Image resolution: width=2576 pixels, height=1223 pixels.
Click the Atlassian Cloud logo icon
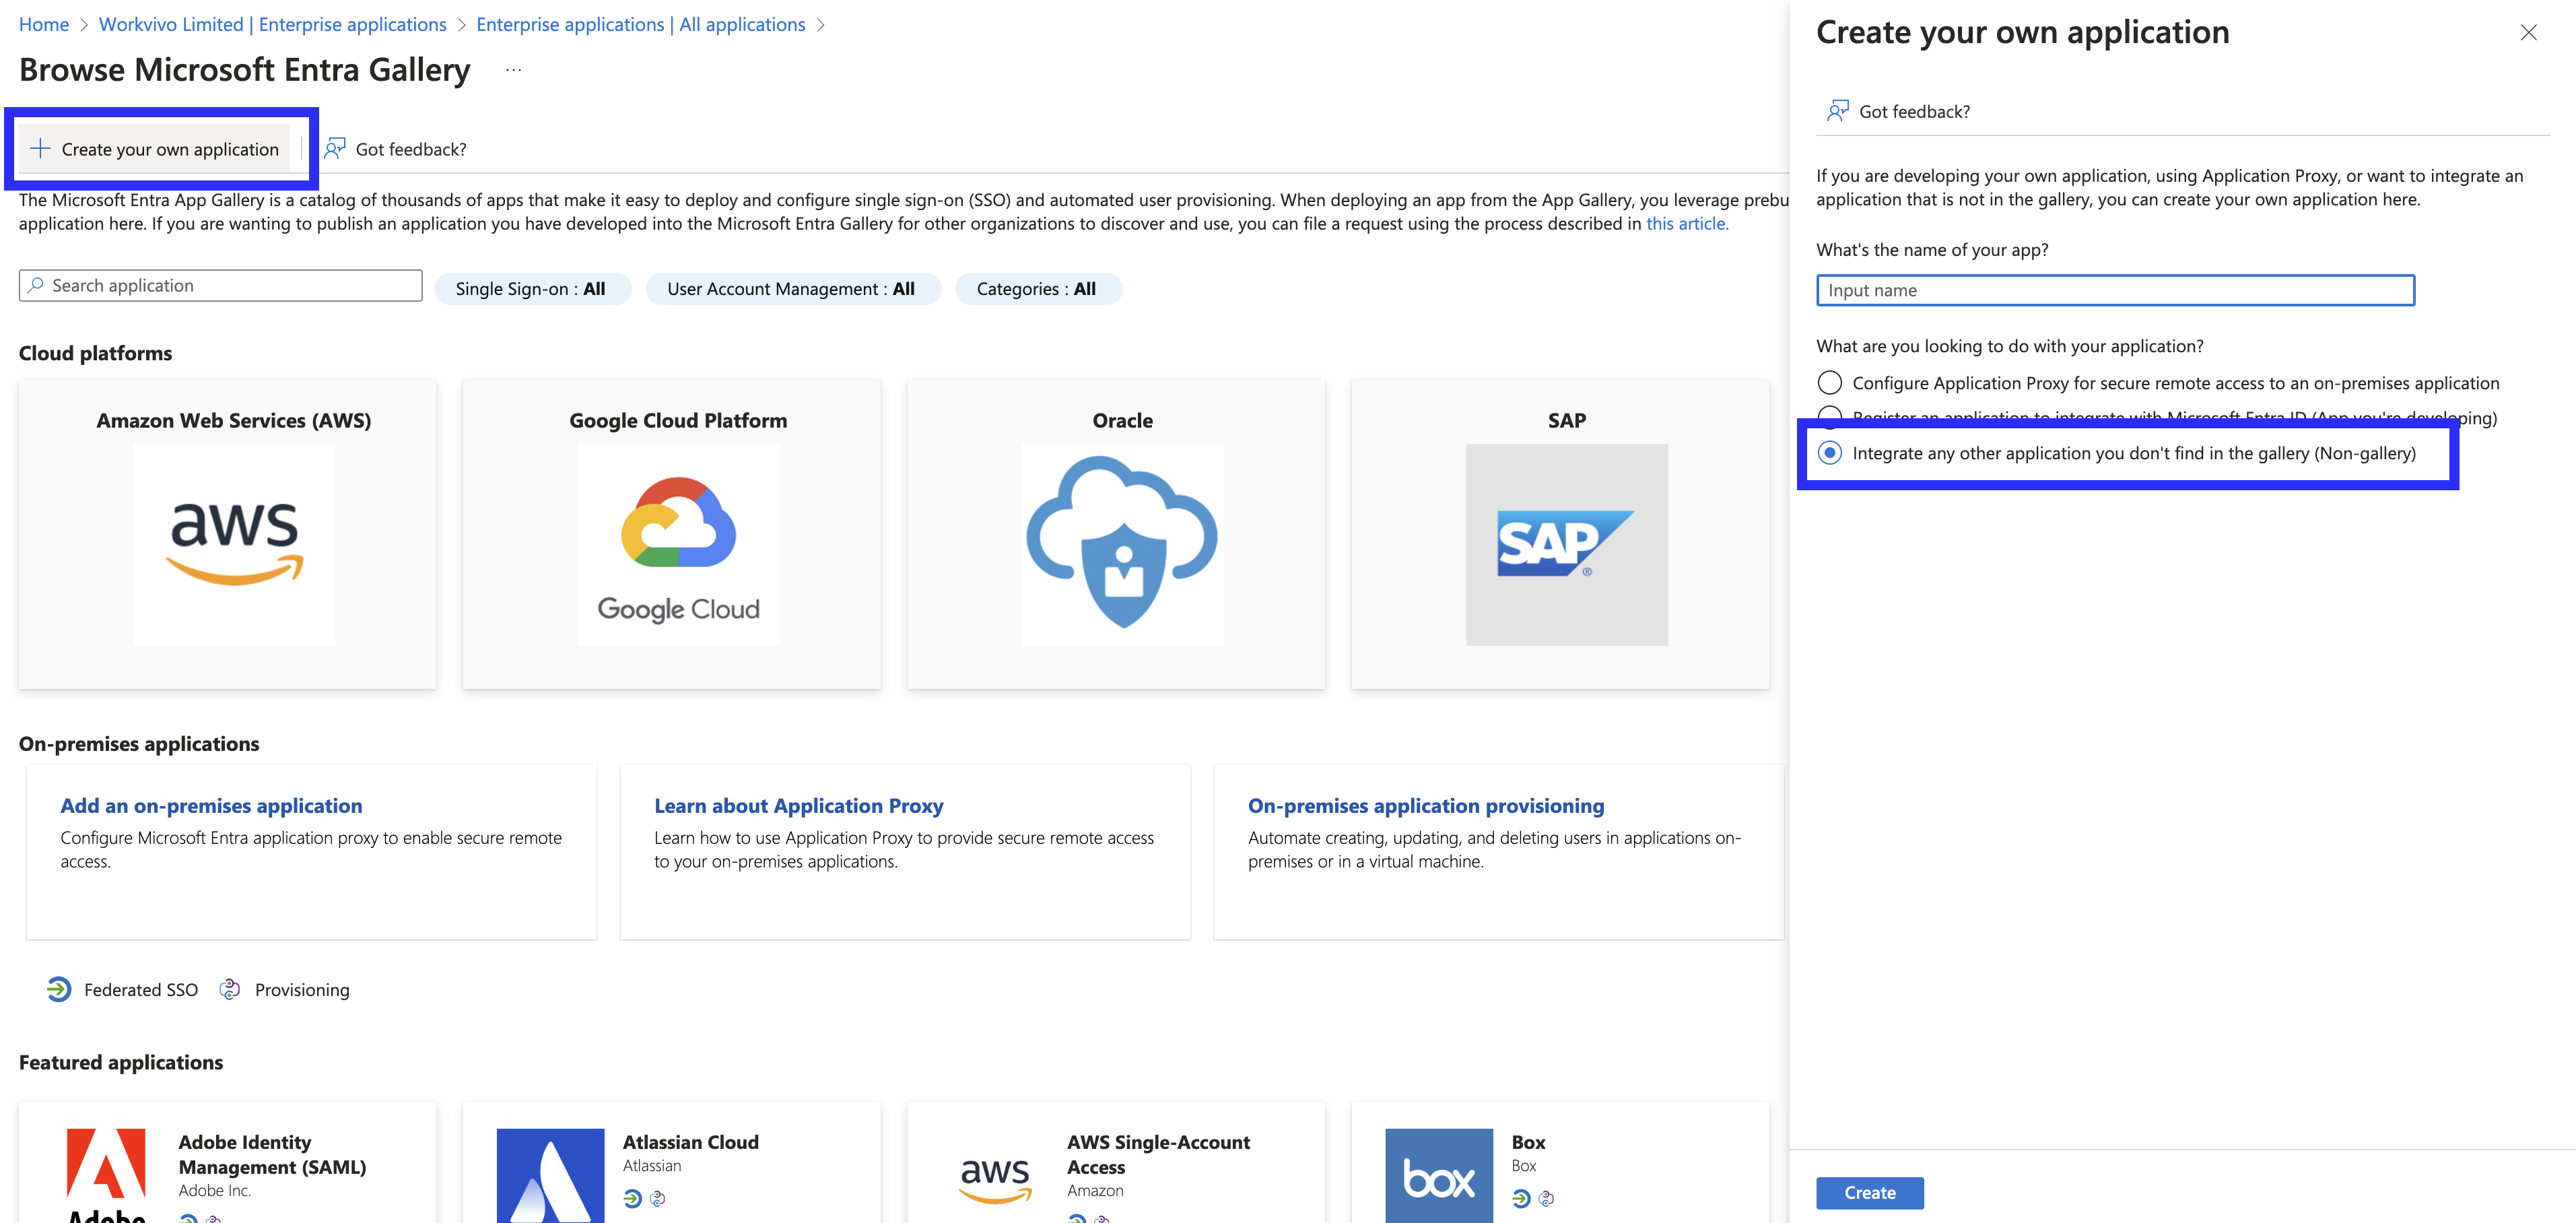tap(551, 1175)
